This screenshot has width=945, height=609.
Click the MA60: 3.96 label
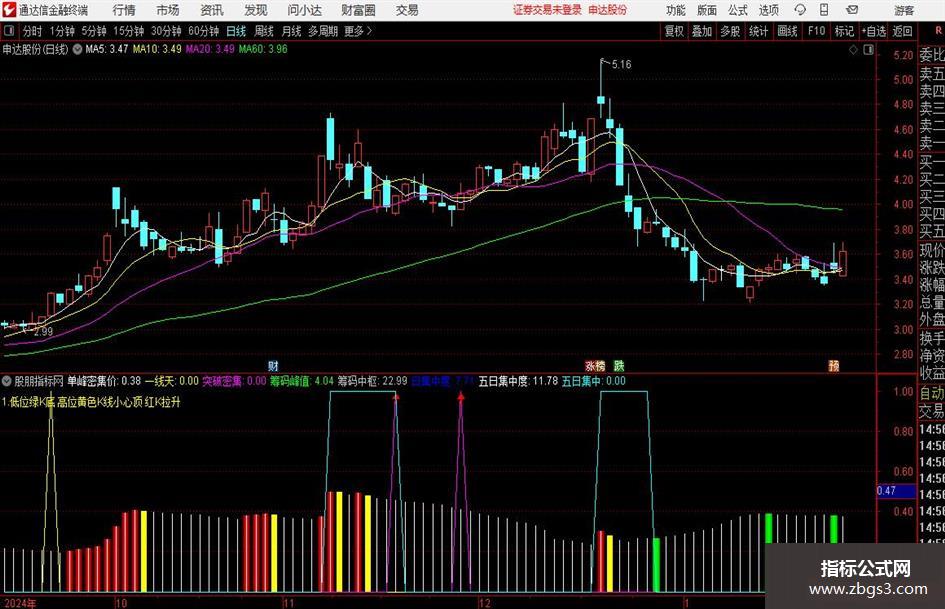(263, 49)
